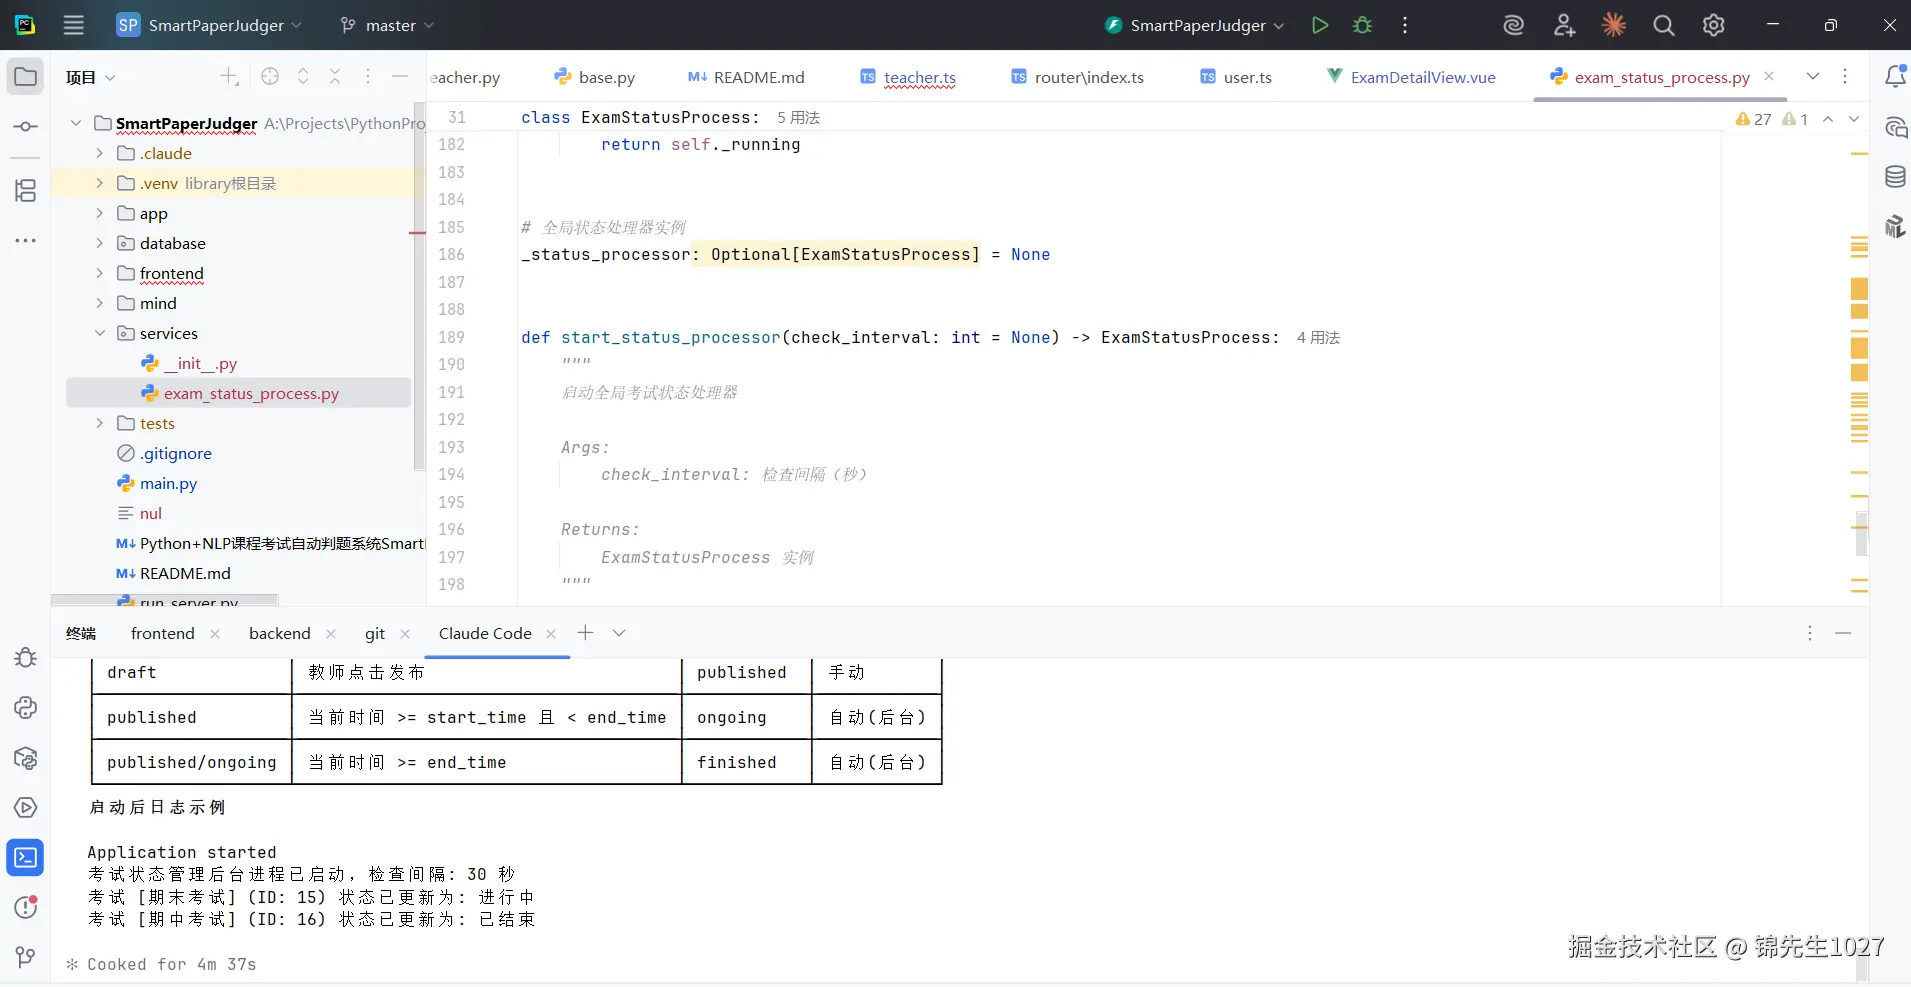Open the Python Packages tool window

(25, 758)
